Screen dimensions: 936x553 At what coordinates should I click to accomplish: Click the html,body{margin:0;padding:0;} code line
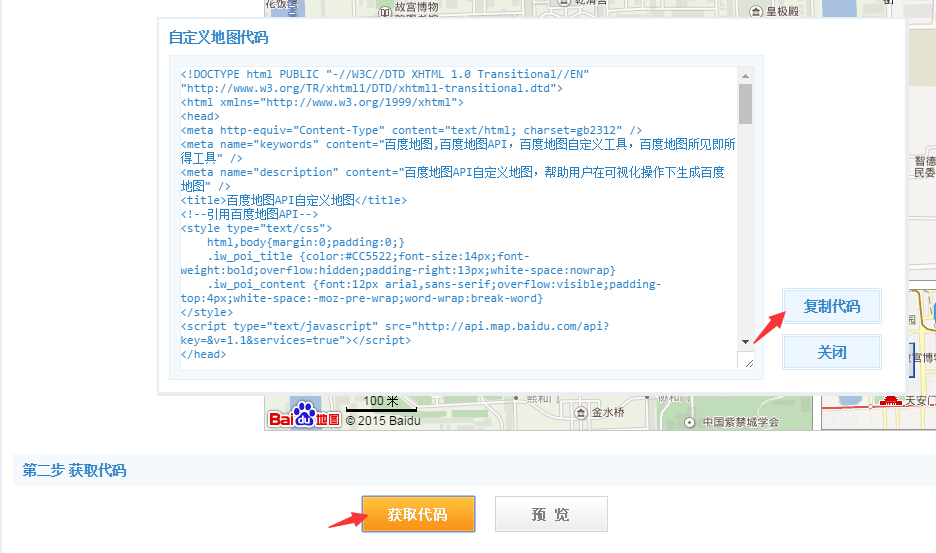tap(306, 242)
